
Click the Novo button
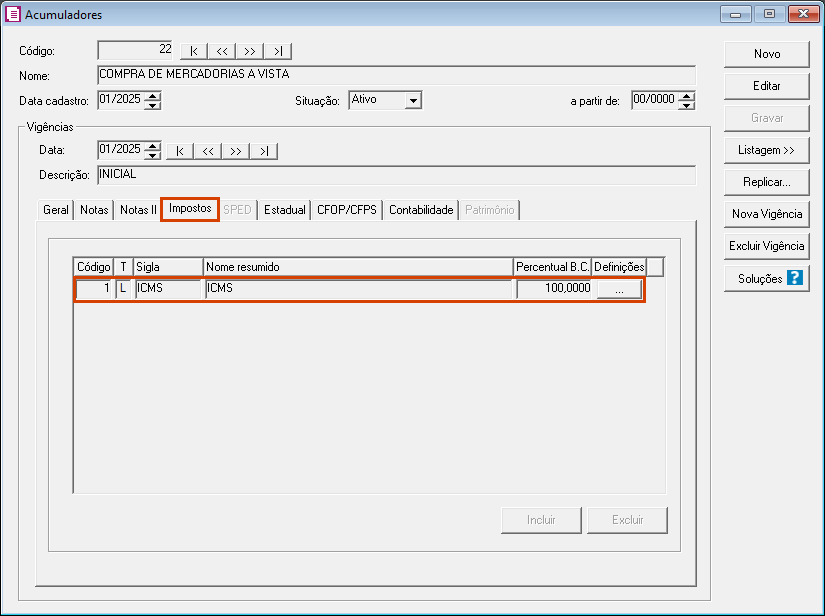[x=766, y=54]
